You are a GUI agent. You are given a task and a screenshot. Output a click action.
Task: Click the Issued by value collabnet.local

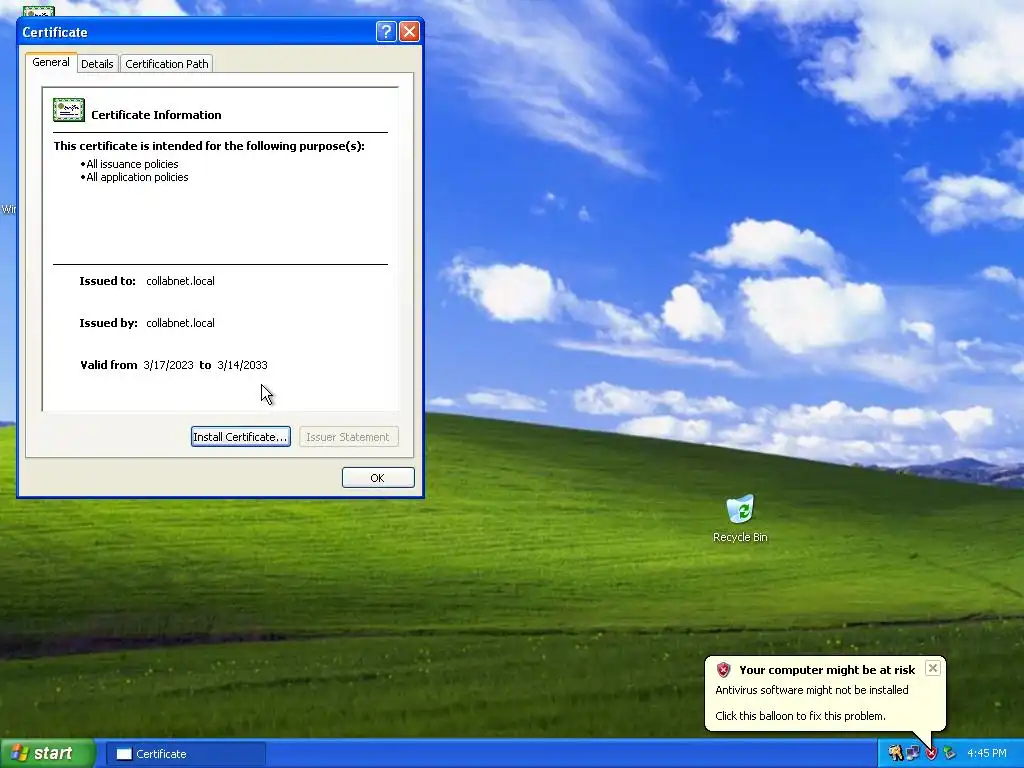point(180,323)
